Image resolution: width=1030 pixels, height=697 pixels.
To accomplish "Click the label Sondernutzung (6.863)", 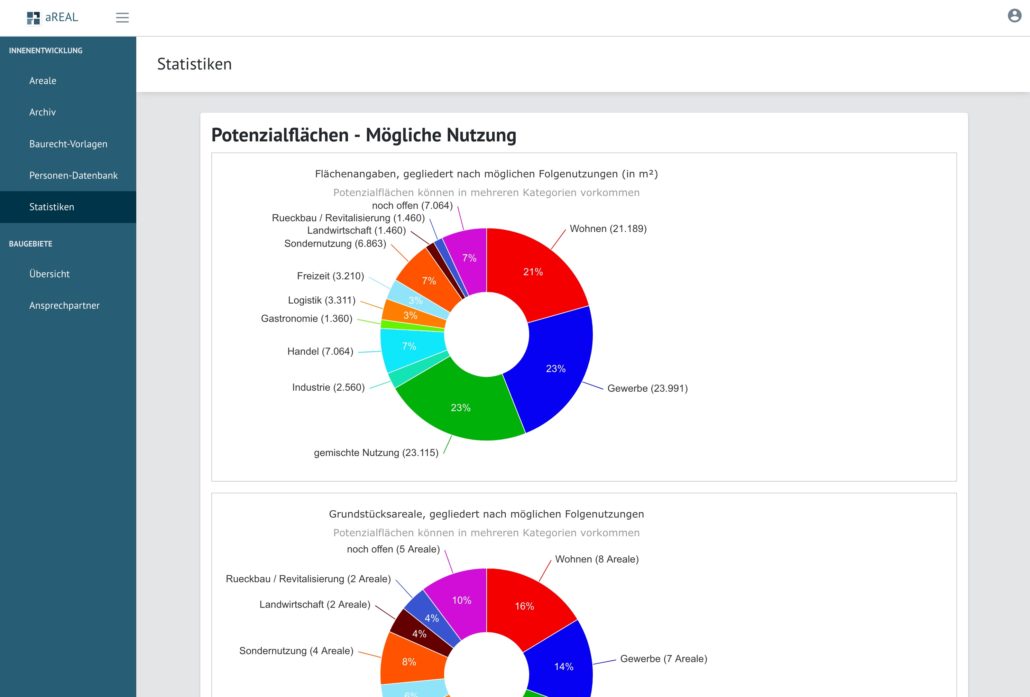I will coord(335,244).
